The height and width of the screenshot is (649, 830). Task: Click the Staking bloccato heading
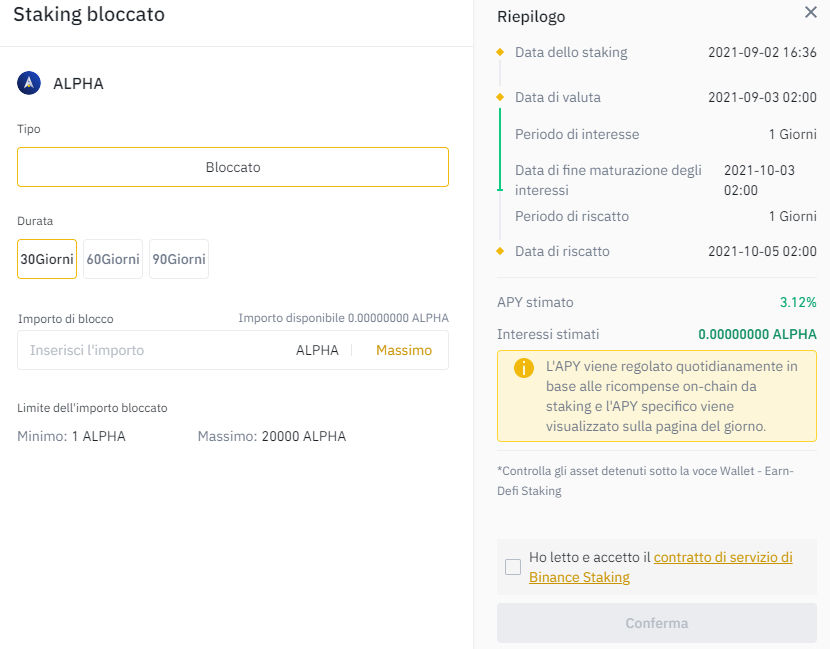click(89, 14)
